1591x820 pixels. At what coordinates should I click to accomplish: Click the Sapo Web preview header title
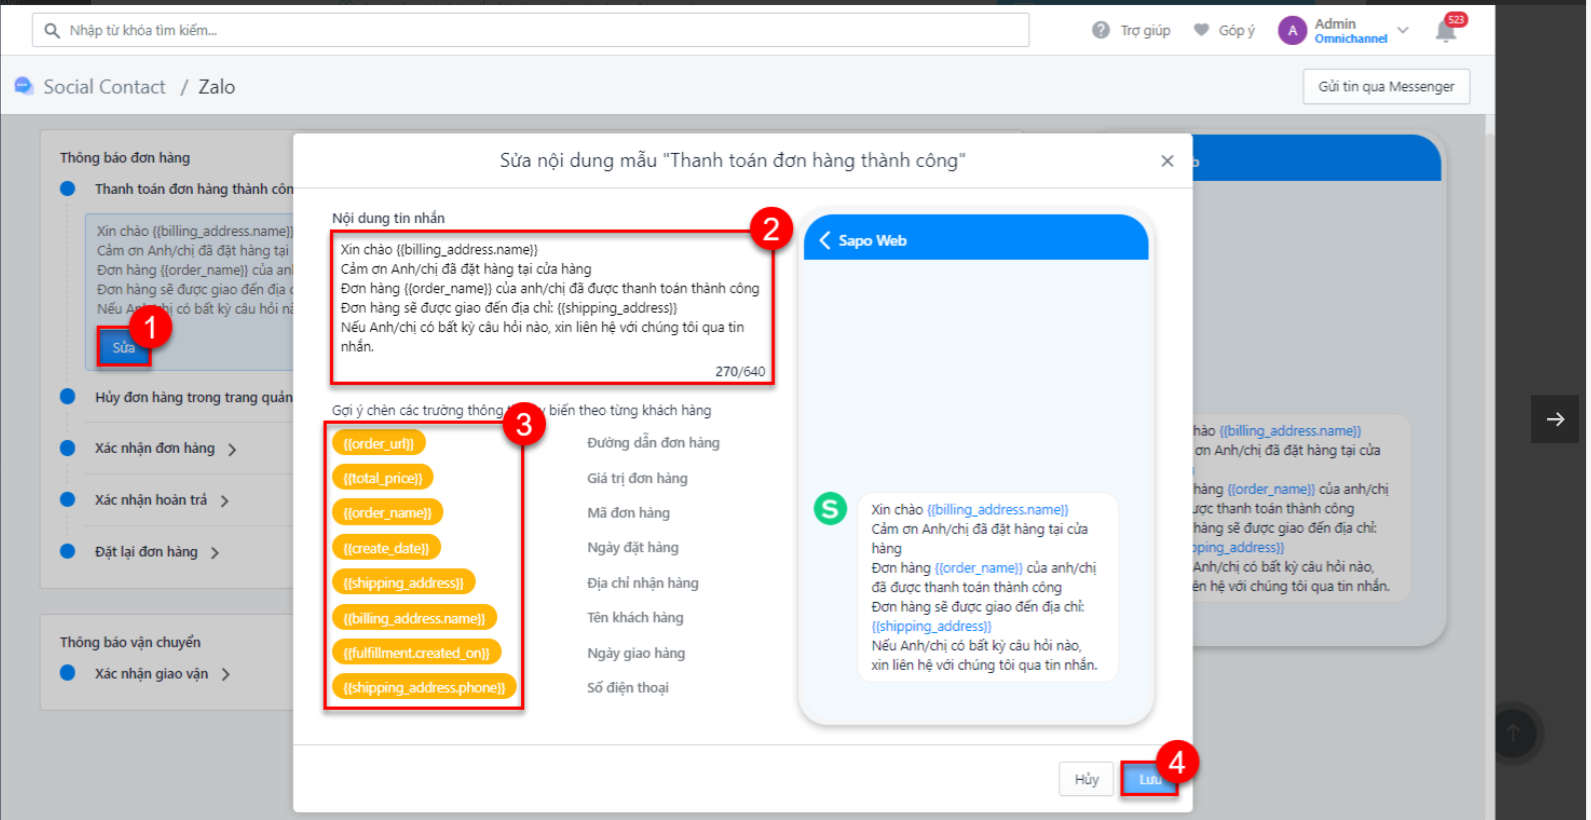coord(872,241)
